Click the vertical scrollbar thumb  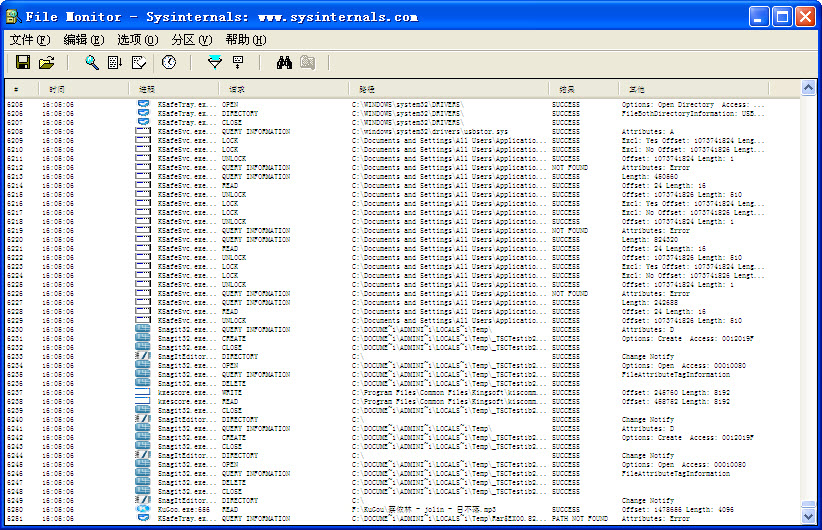coord(808,505)
